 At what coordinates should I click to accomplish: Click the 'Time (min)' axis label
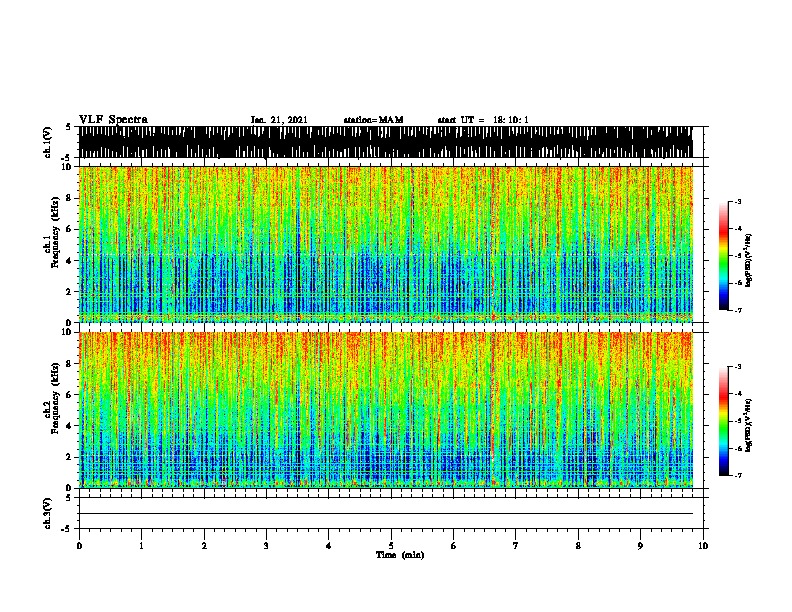(400, 555)
